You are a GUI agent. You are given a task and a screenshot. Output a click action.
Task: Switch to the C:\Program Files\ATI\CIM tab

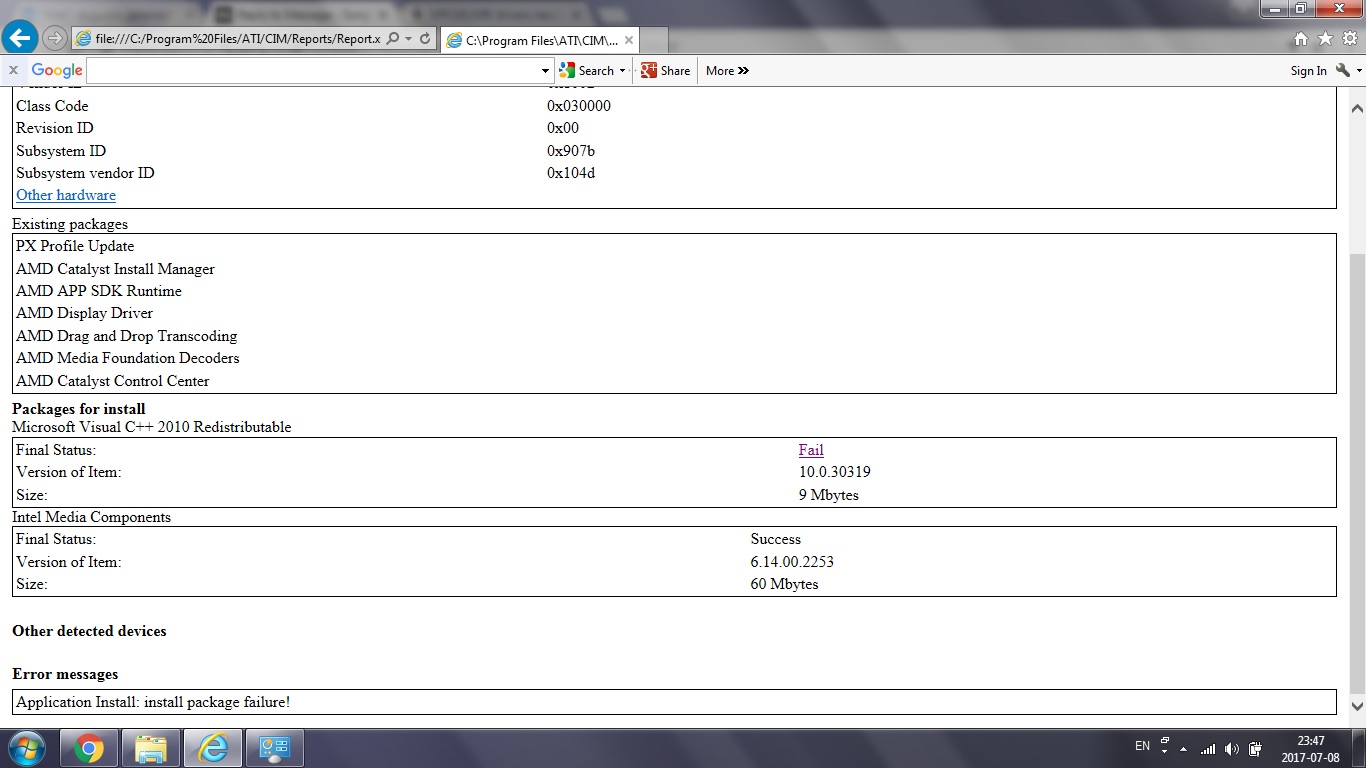point(538,40)
